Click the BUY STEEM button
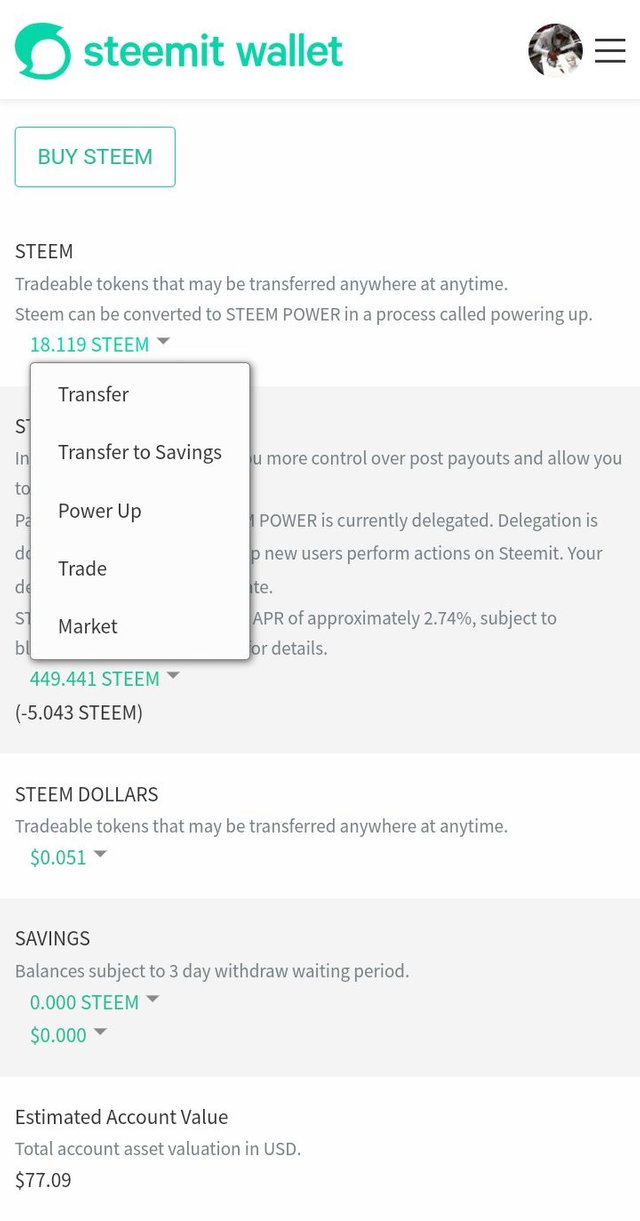This screenshot has width=640, height=1221. tap(95, 157)
